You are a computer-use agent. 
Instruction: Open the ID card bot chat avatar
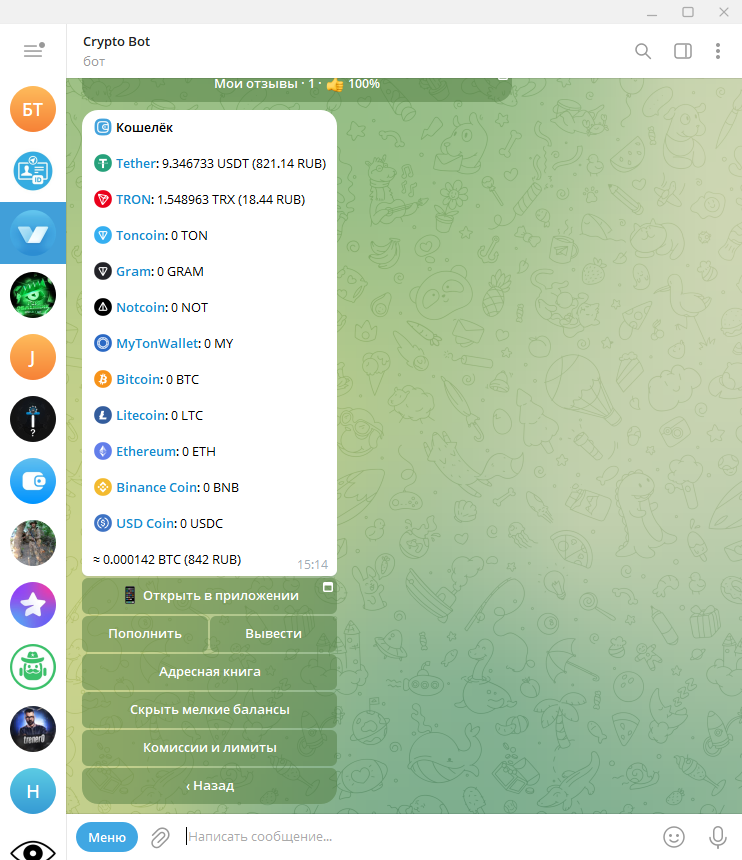tap(33, 171)
